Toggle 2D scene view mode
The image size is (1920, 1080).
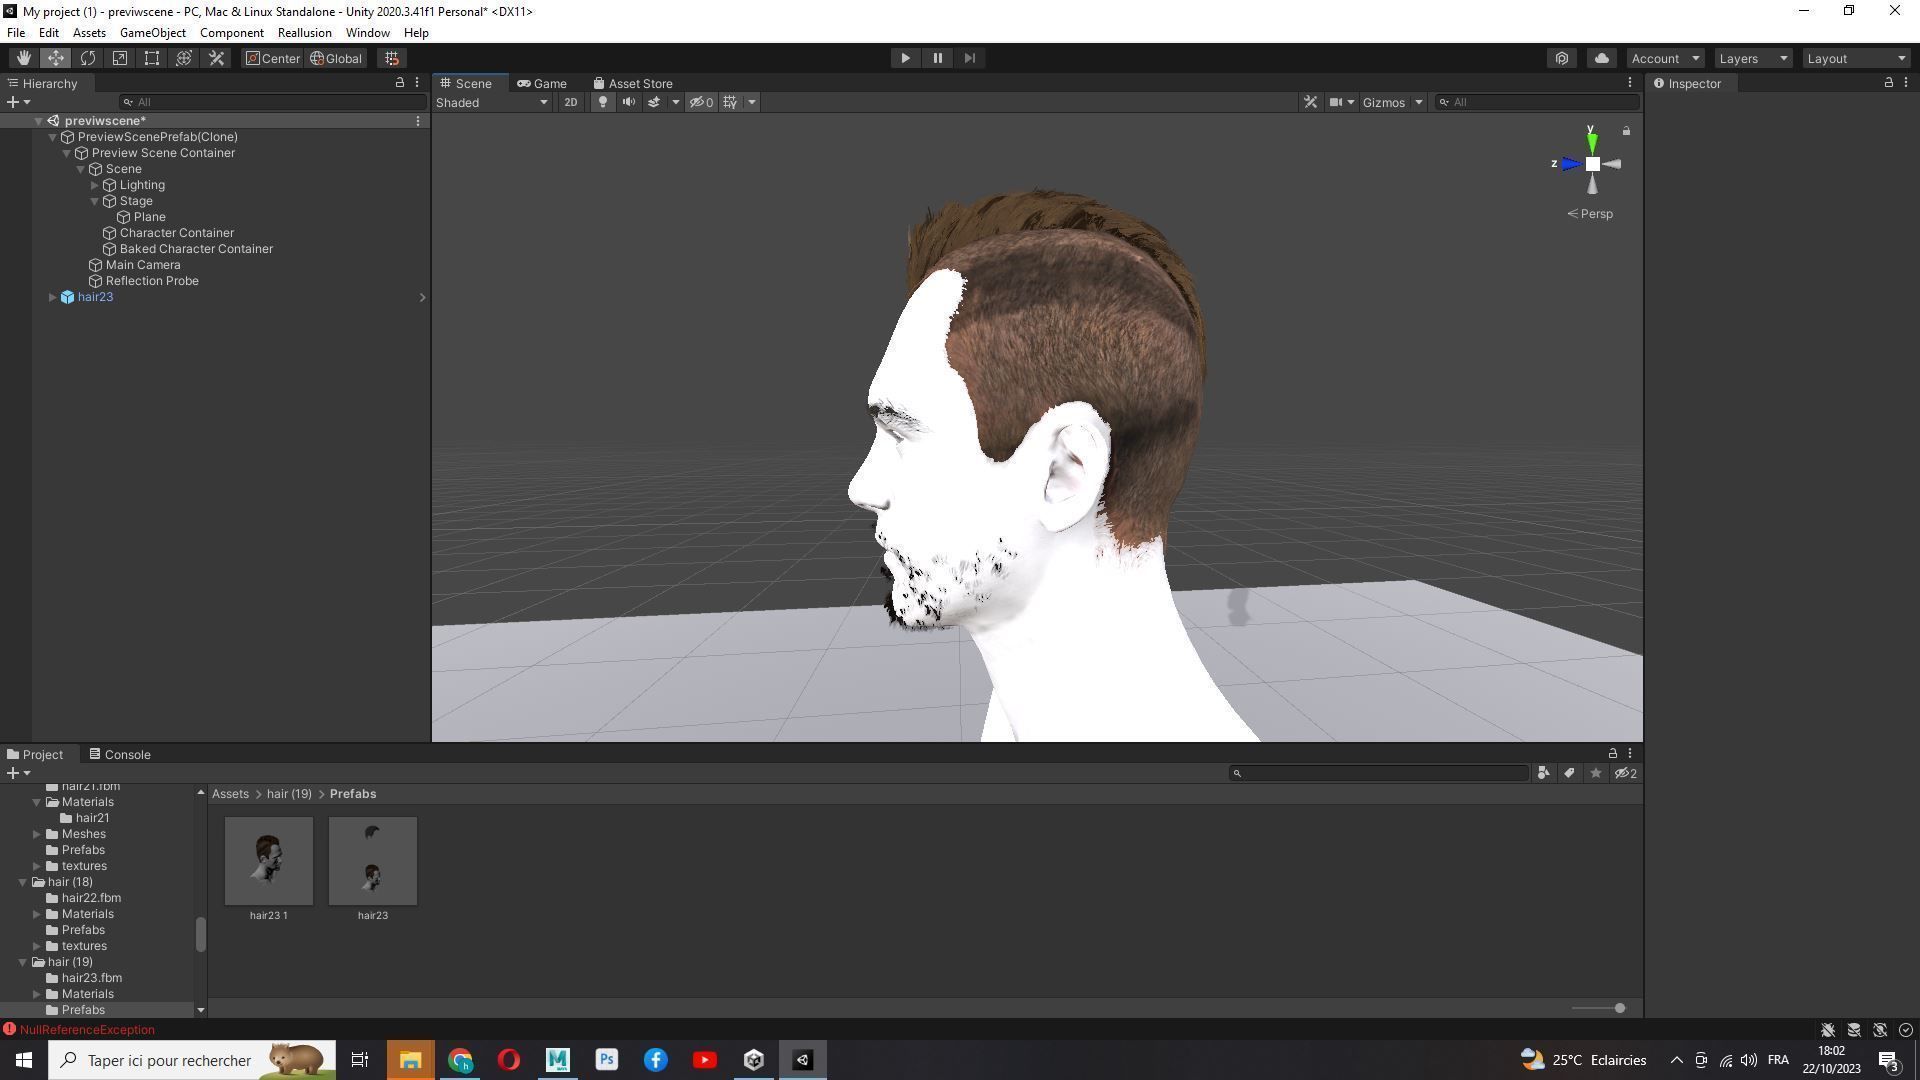(570, 102)
